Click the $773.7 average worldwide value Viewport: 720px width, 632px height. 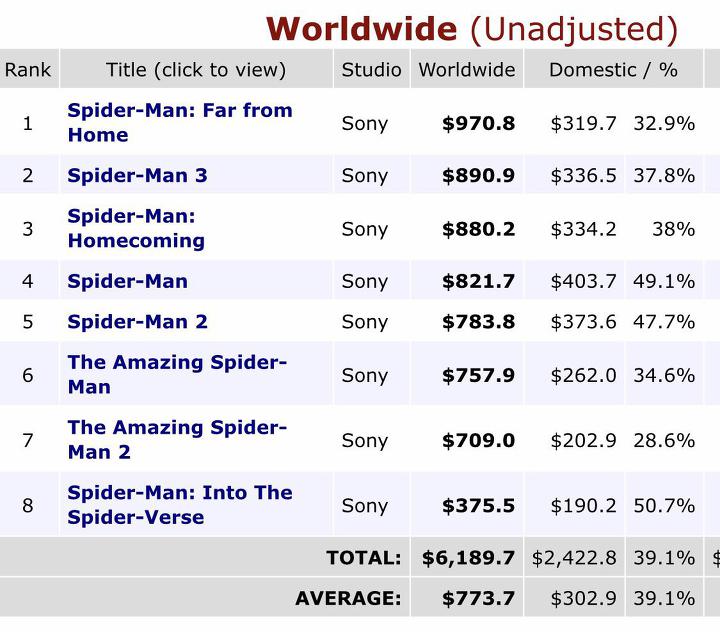tap(478, 598)
